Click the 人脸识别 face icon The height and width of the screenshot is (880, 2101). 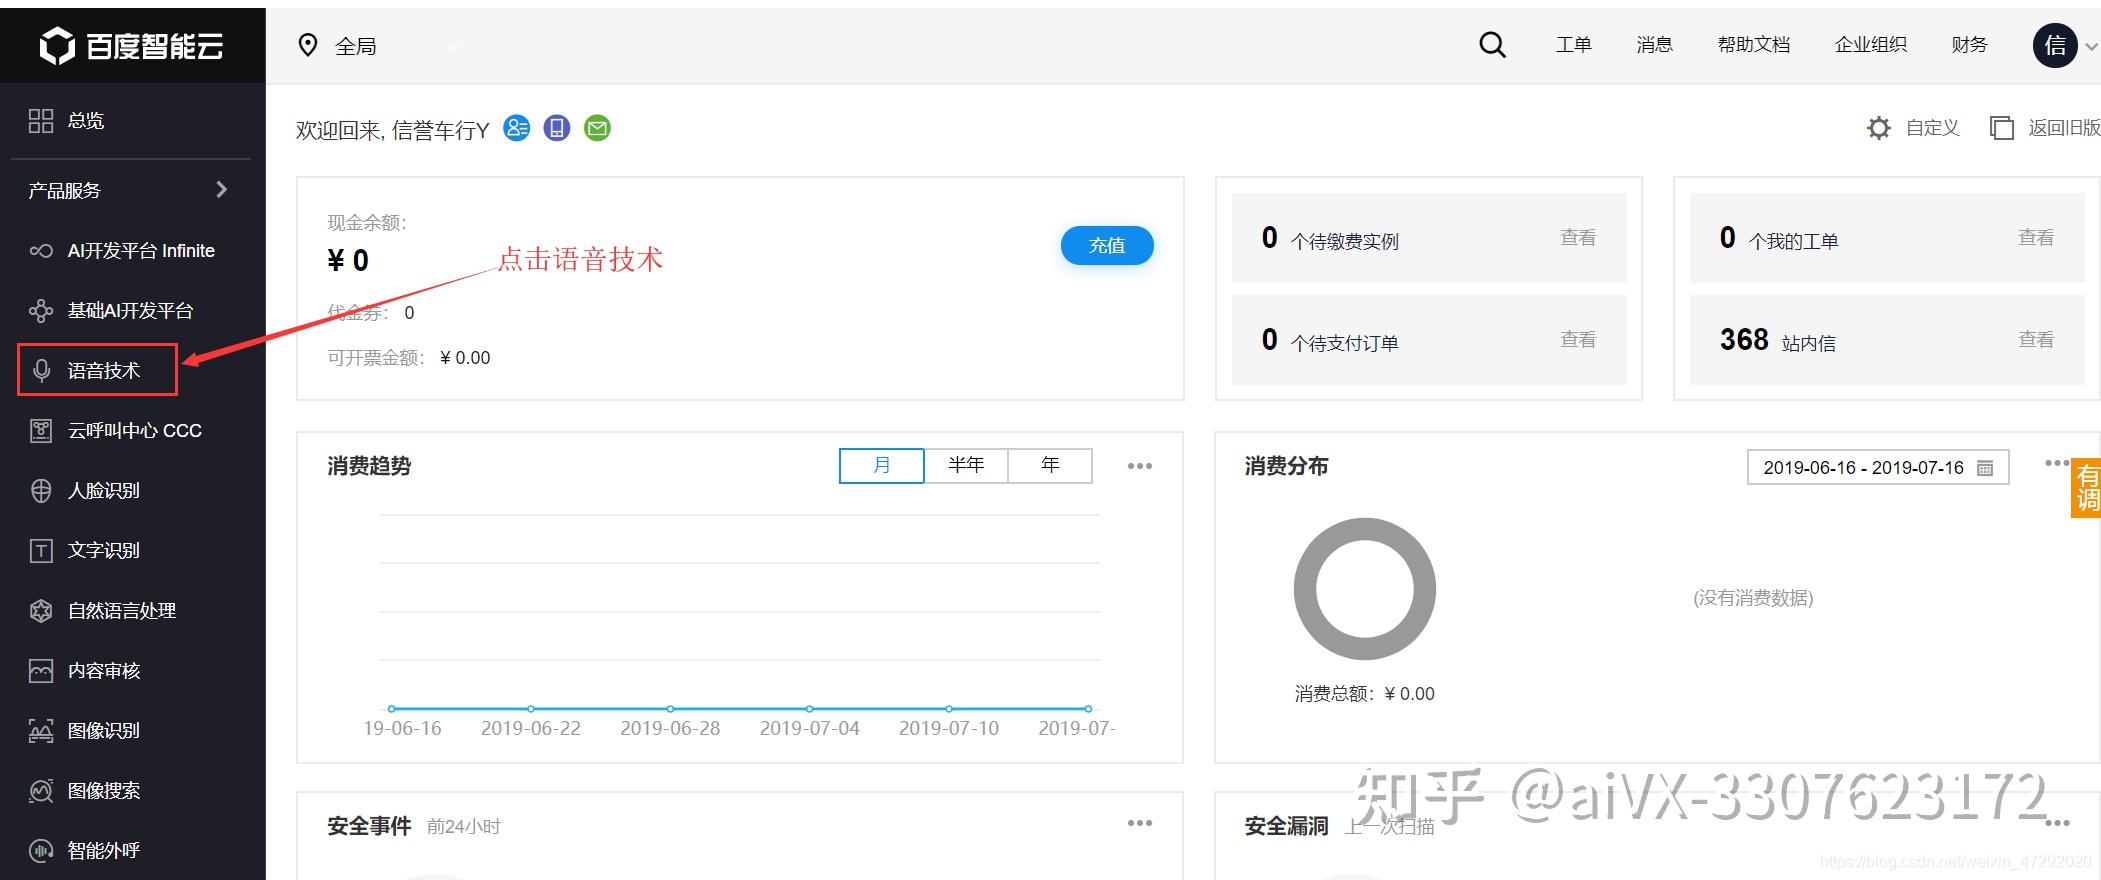tap(41, 491)
